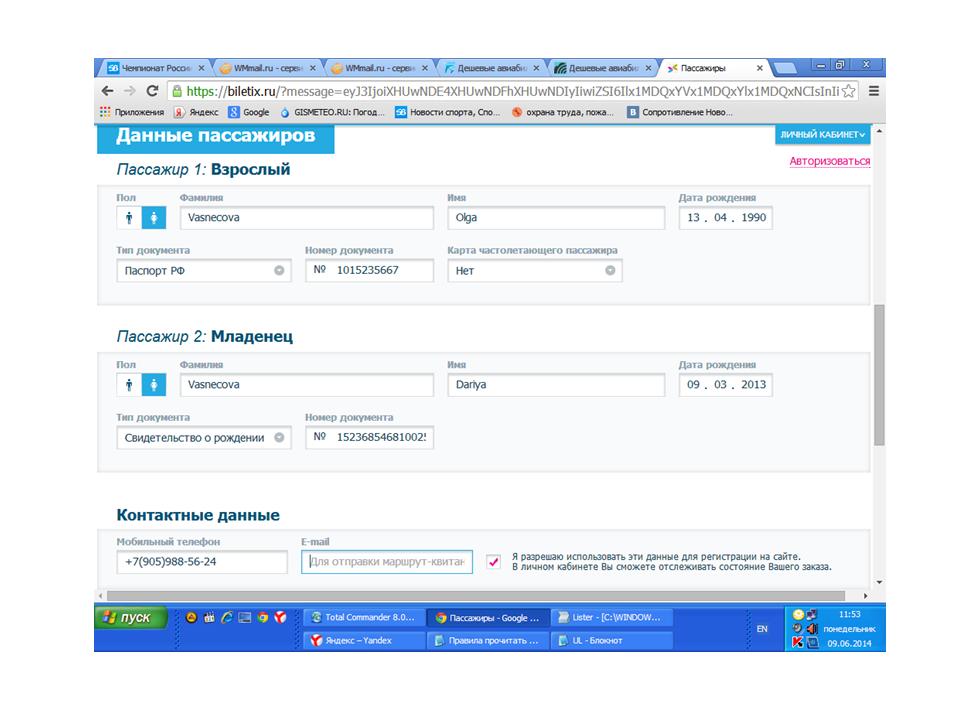The image size is (960, 720).
Task: Click Passenger 1 surname field Vasnecova
Action: pos(307,218)
